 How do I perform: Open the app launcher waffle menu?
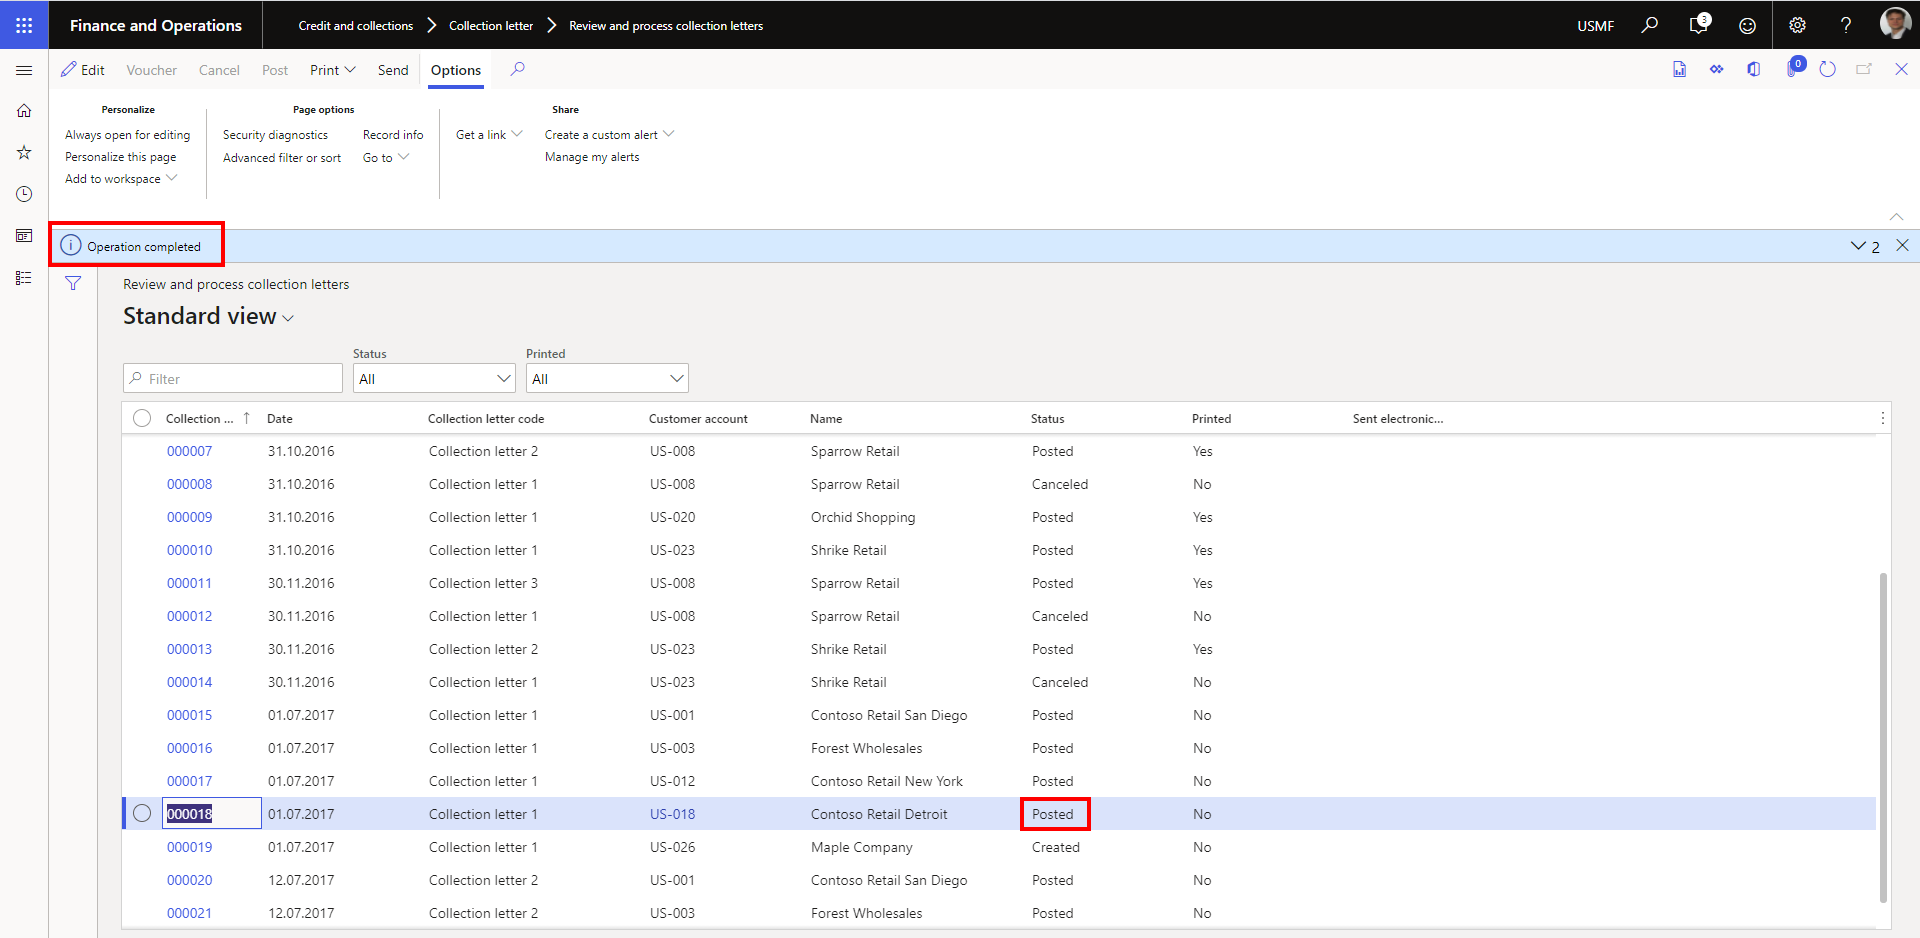[x=24, y=25]
